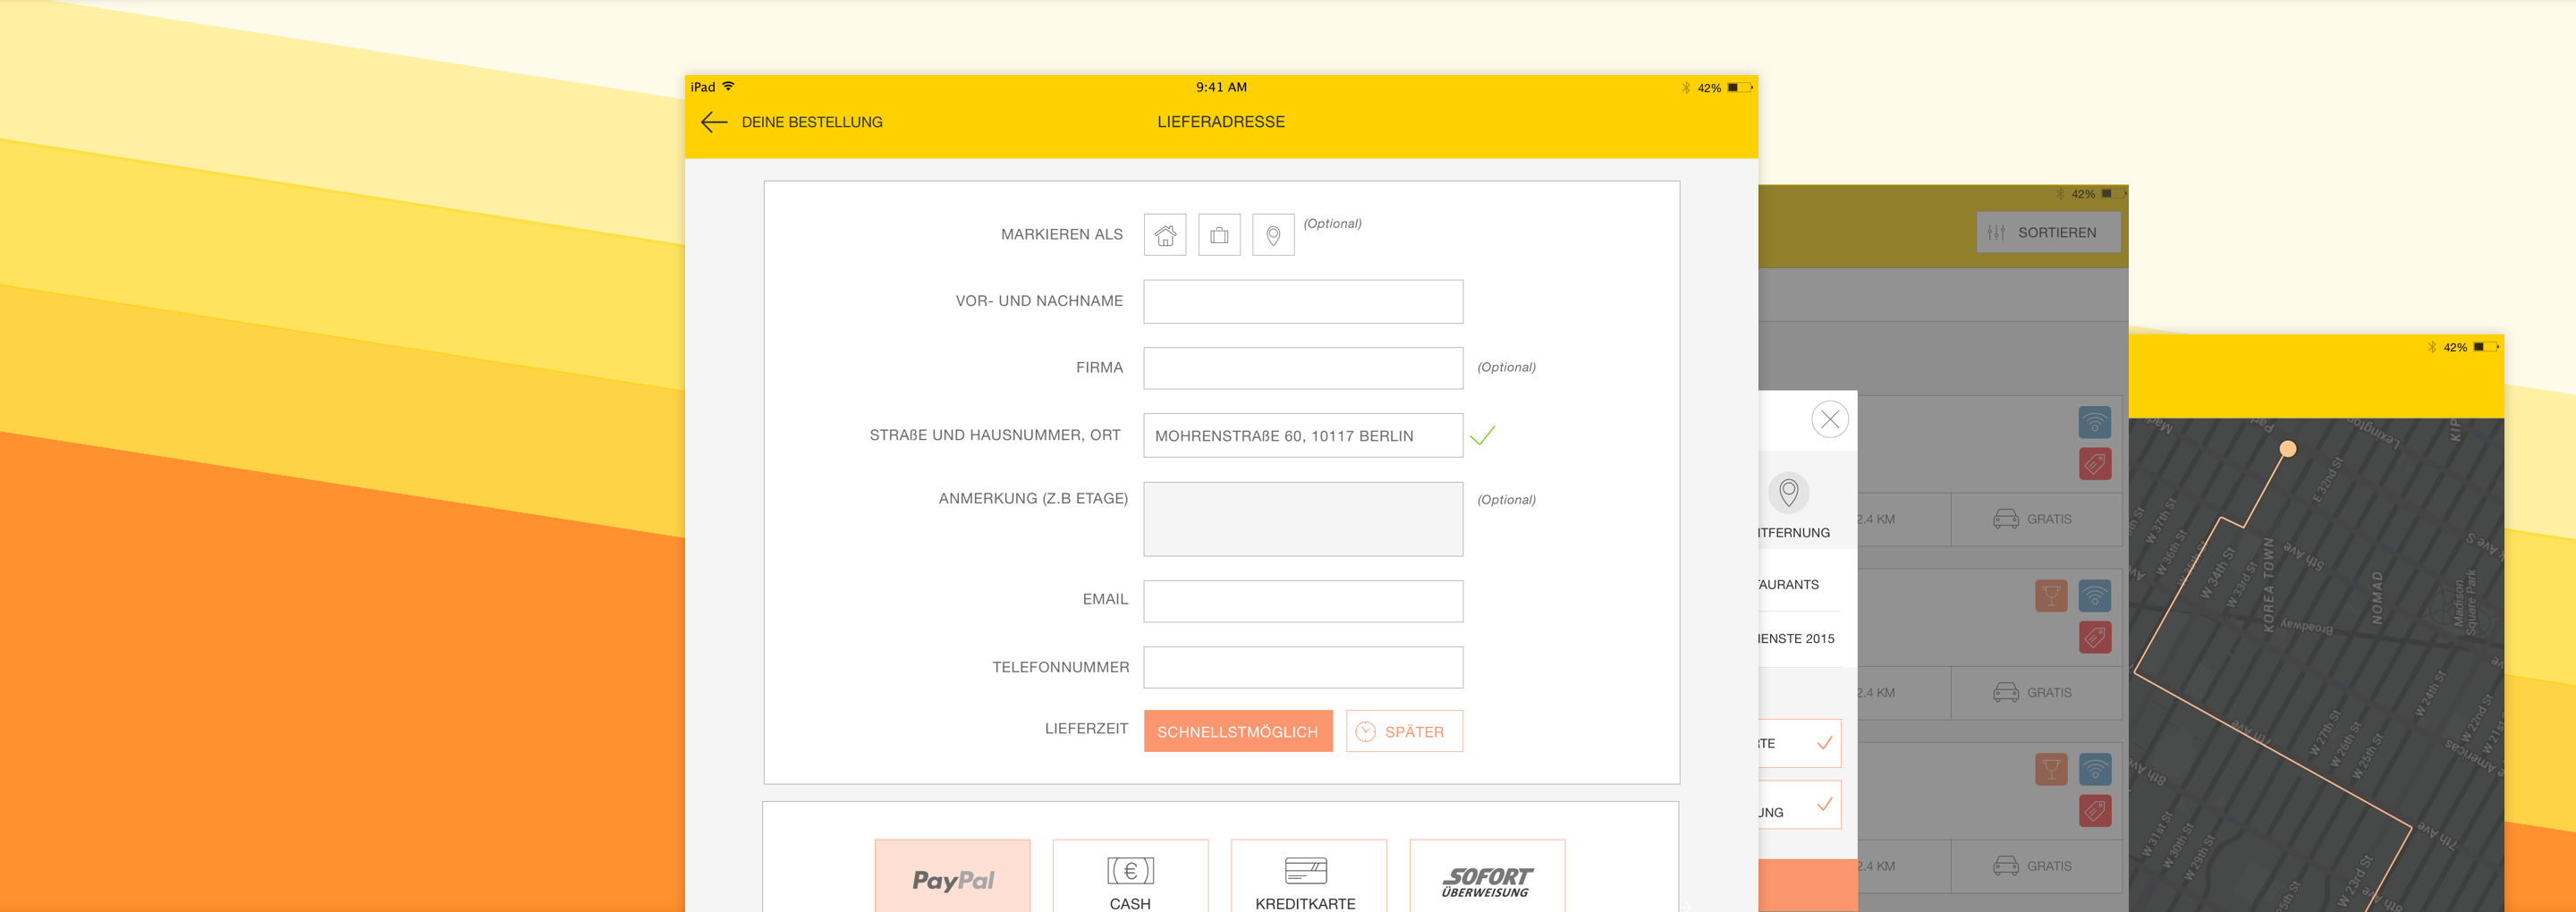Select the Anmerkung notes text area
This screenshot has height=912, width=2576.
(x=1303, y=519)
